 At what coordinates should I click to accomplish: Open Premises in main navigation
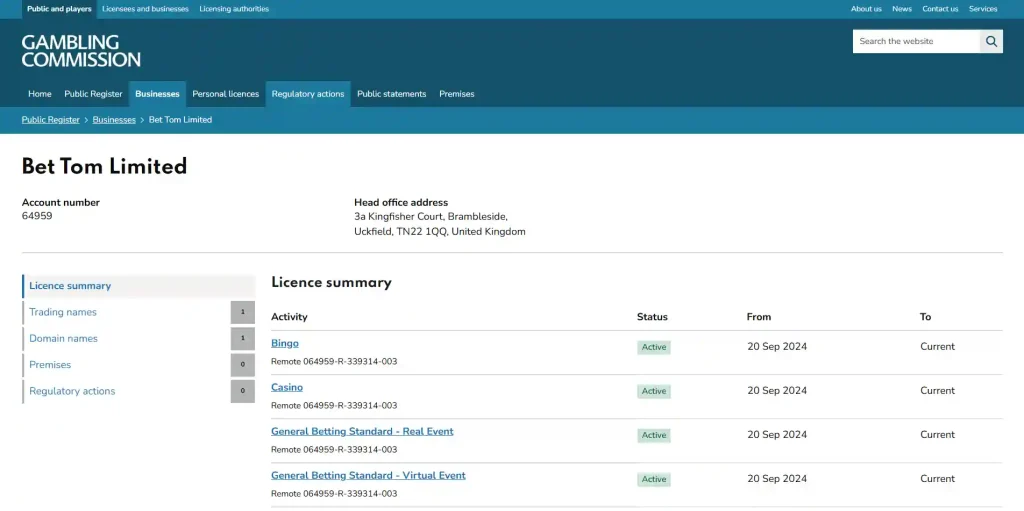[456, 94]
